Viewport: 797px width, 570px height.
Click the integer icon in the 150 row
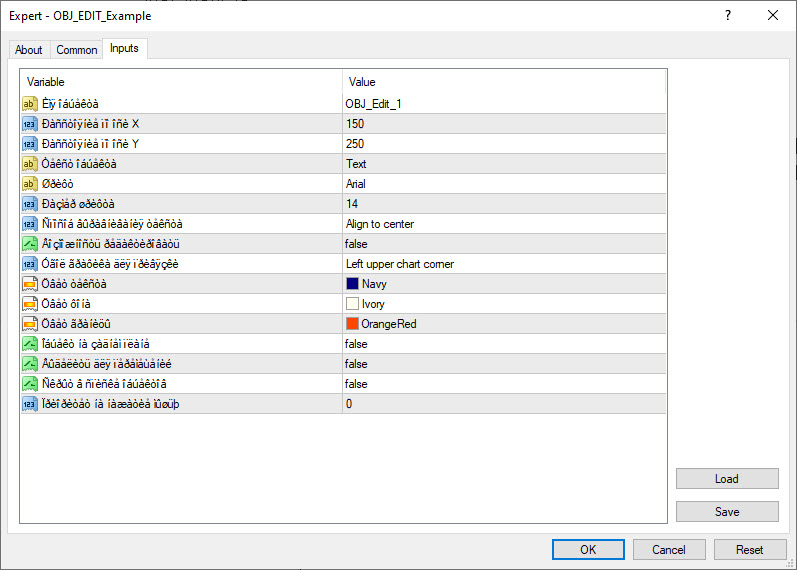click(x=30, y=124)
